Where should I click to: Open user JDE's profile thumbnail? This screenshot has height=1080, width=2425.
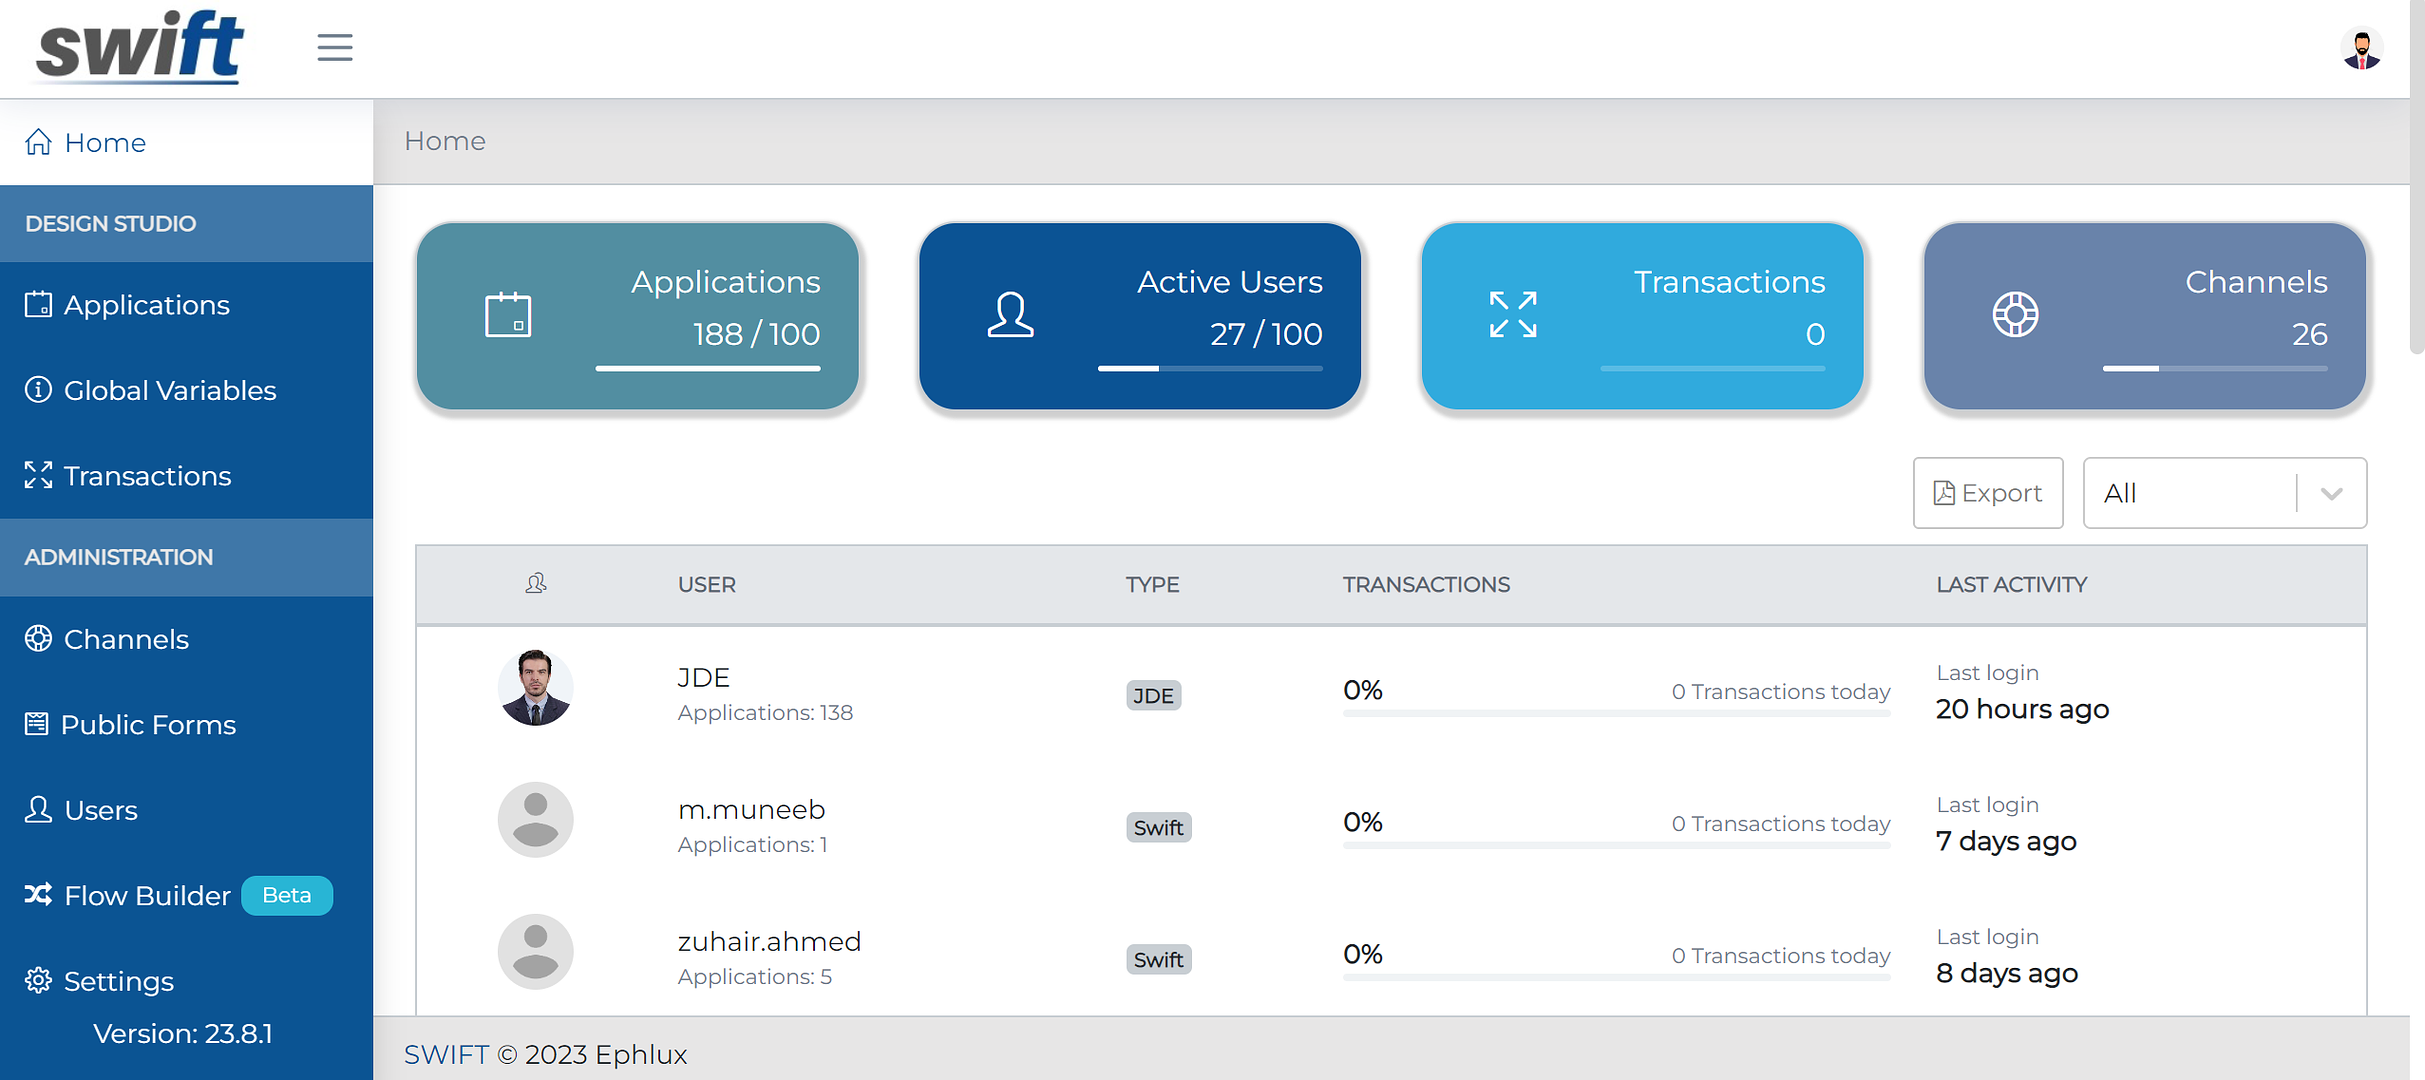pos(535,687)
